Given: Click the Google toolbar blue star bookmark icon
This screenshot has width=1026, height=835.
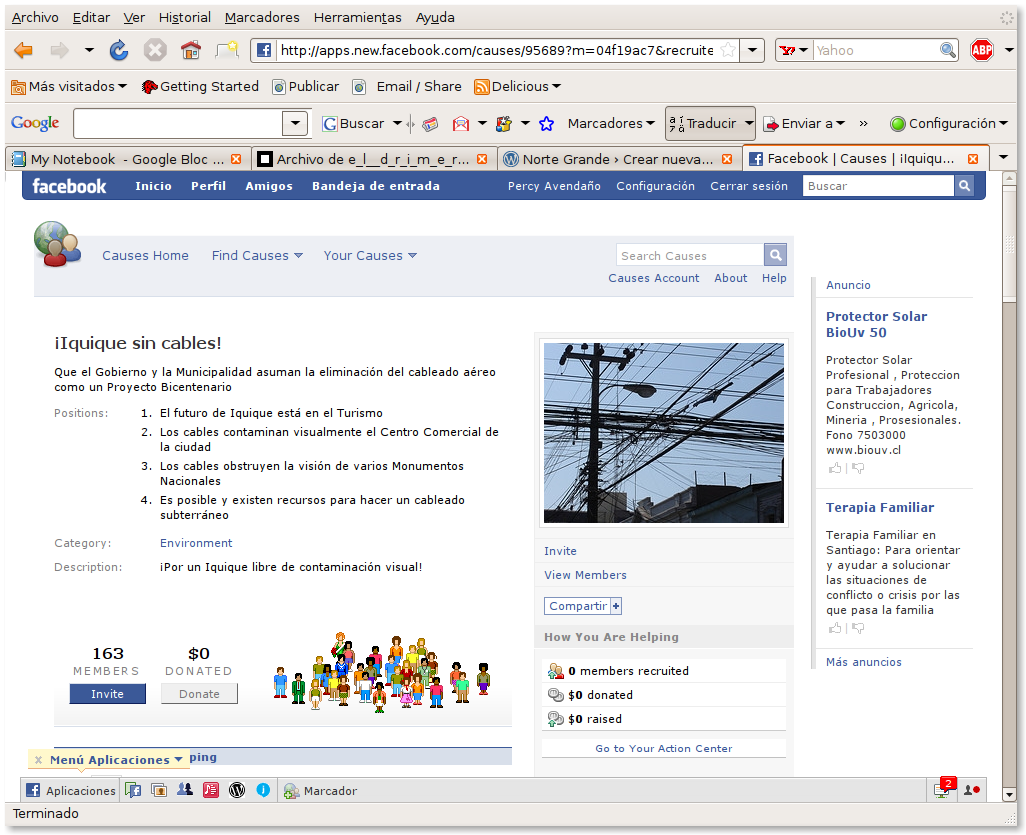Looking at the screenshot, I should [546, 124].
